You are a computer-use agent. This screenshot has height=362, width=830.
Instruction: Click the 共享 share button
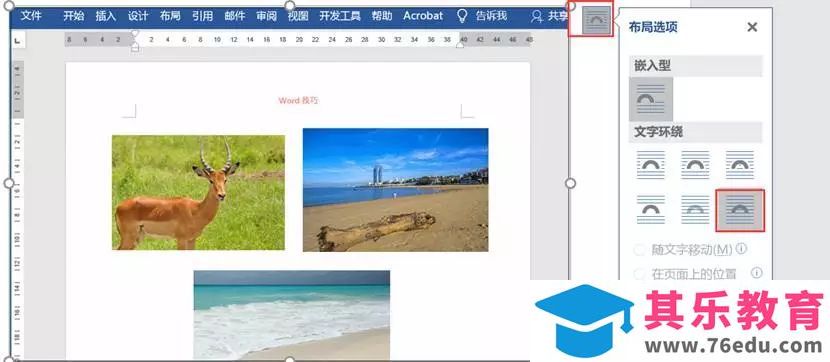pos(550,16)
